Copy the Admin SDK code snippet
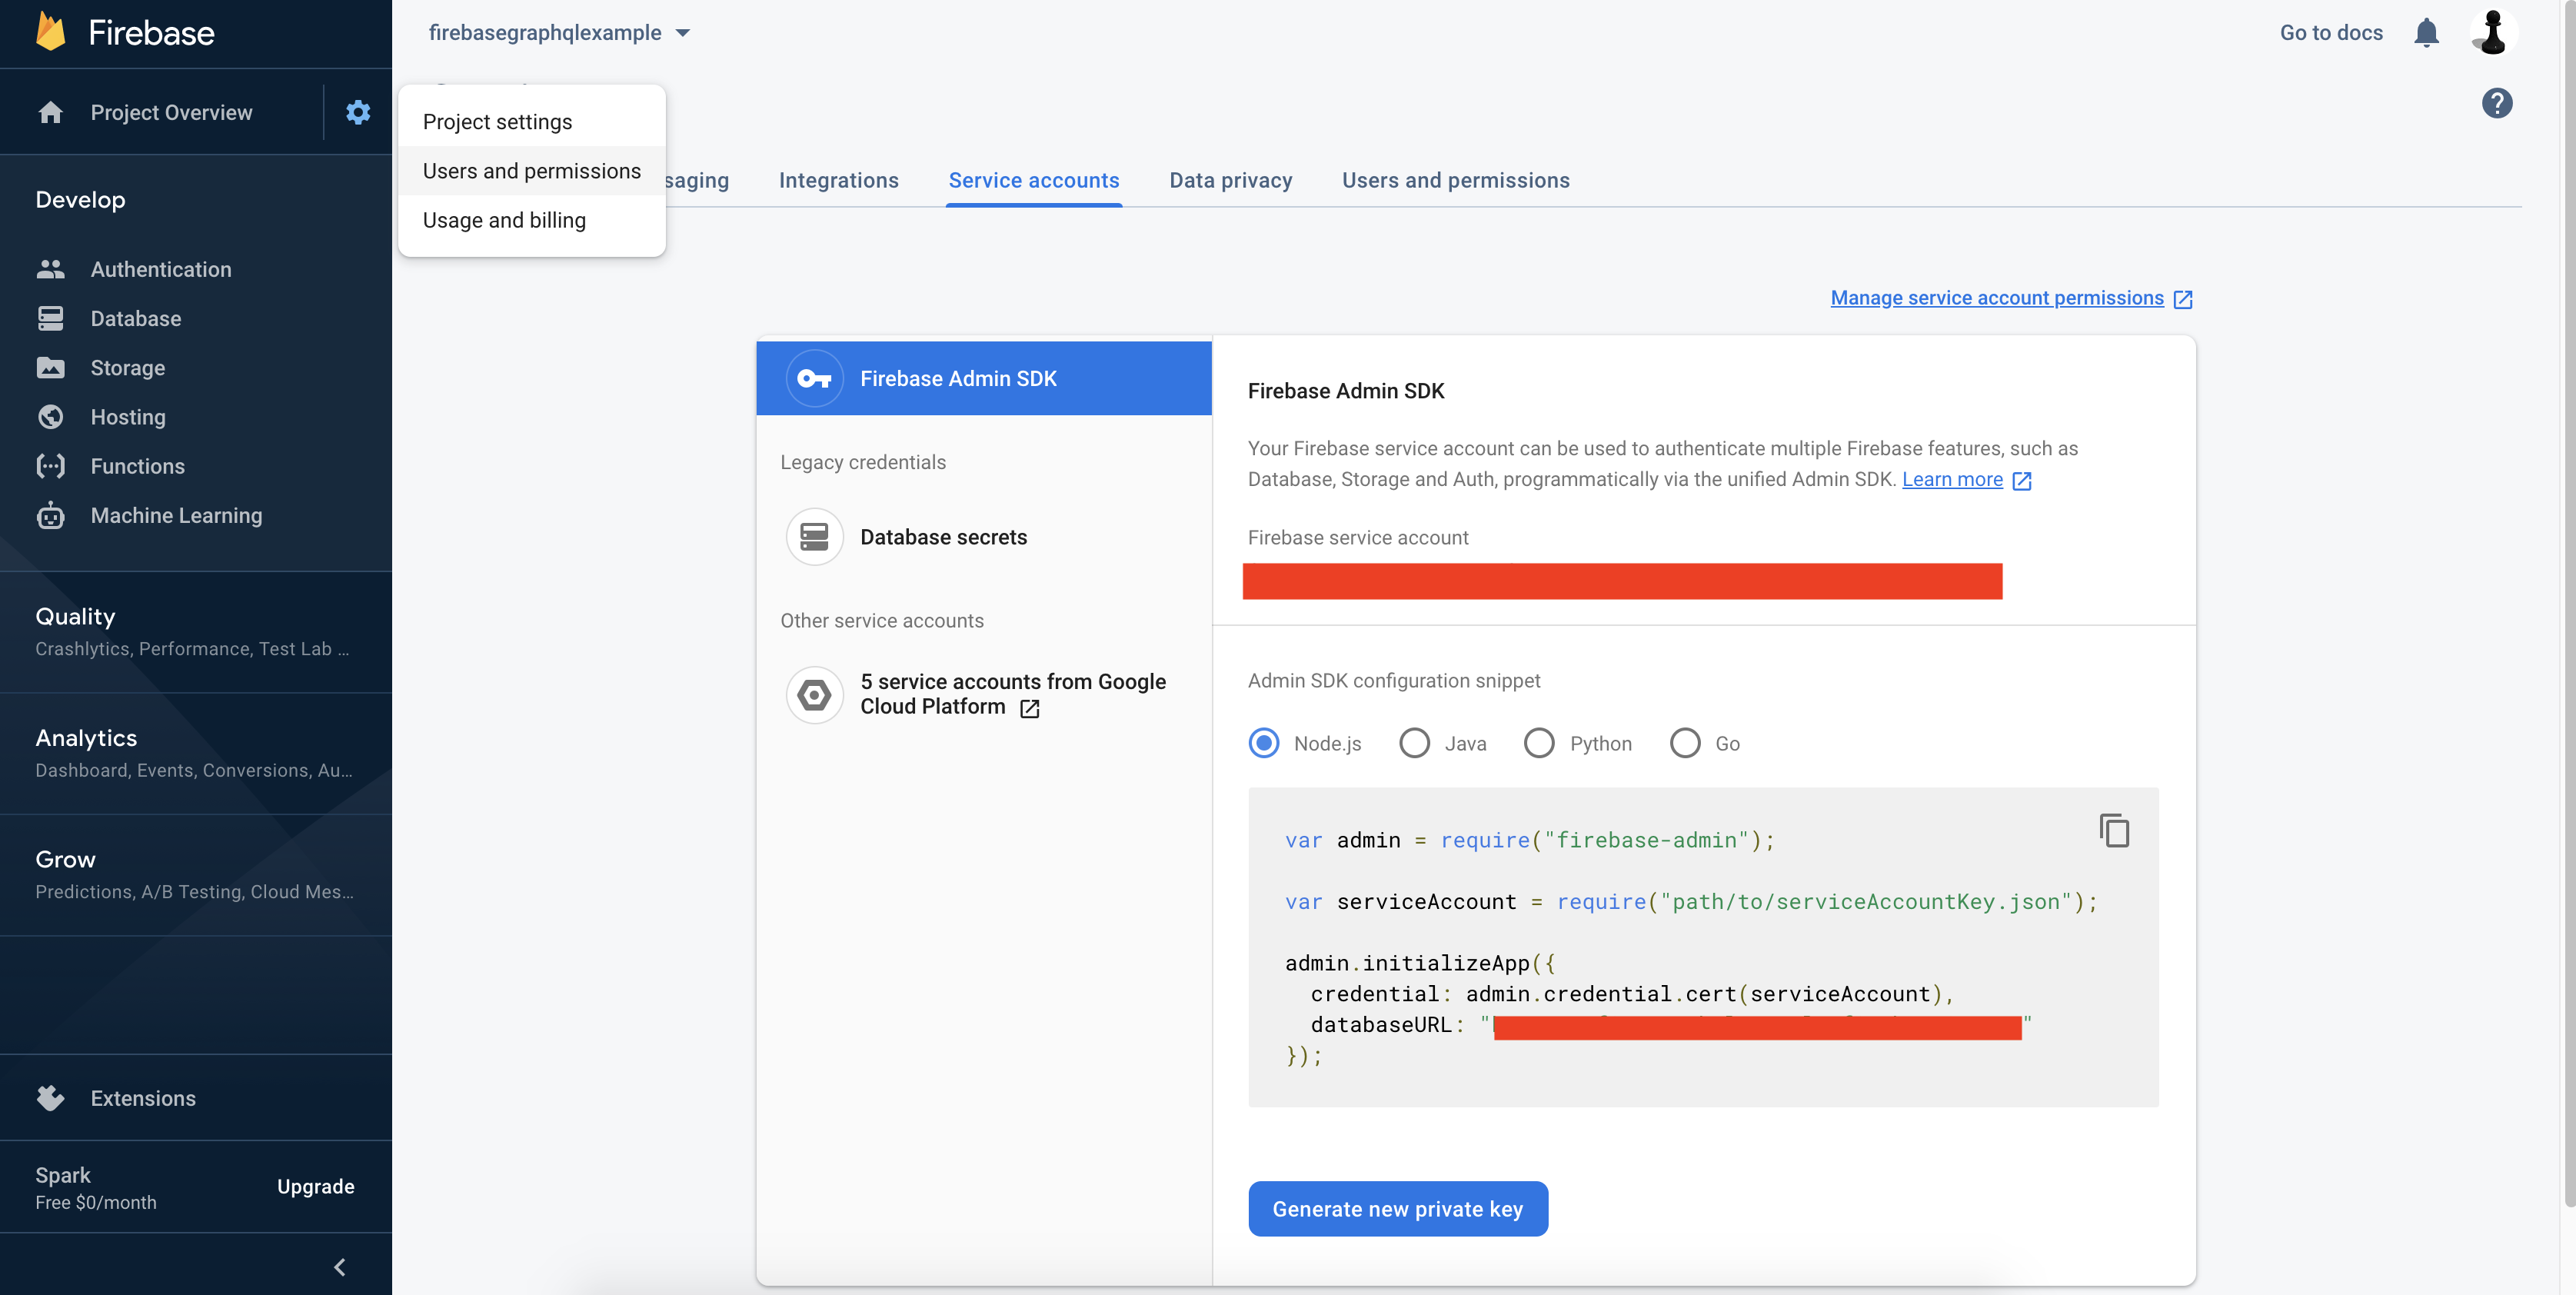 [2115, 831]
